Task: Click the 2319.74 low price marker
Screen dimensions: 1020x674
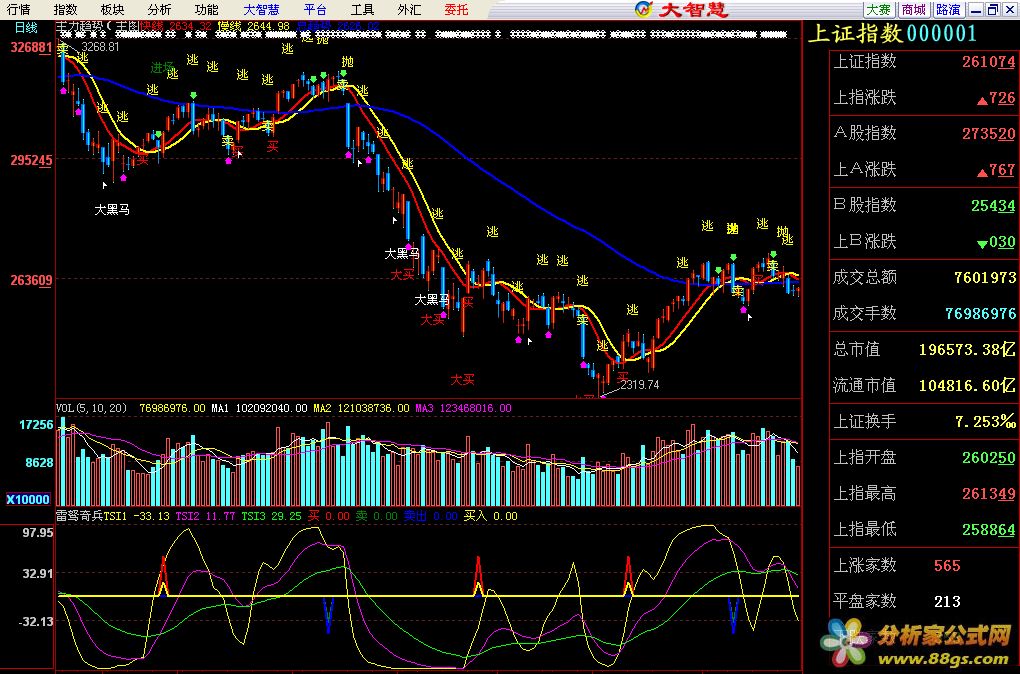Action: coord(639,384)
